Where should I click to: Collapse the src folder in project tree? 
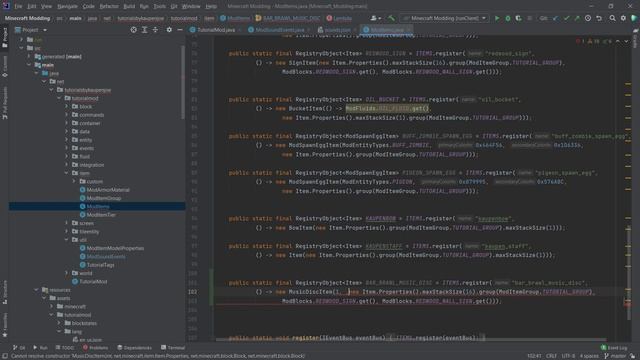click(x=21, y=48)
